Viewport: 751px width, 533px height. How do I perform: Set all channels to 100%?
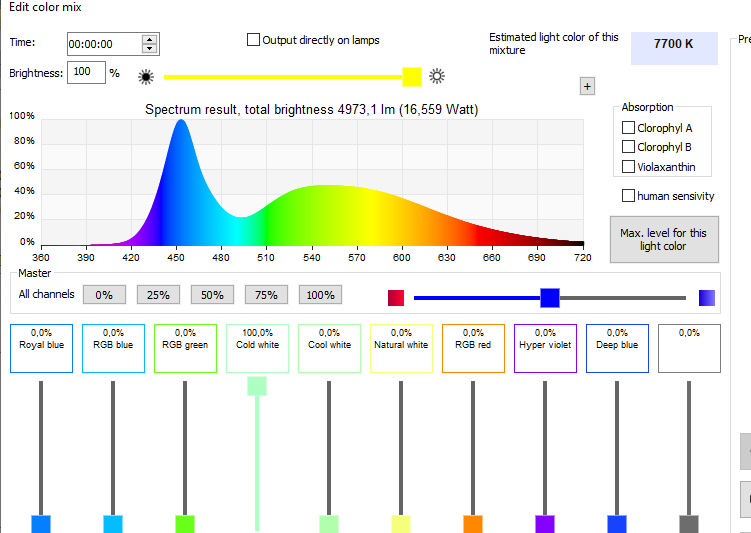(x=320, y=295)
